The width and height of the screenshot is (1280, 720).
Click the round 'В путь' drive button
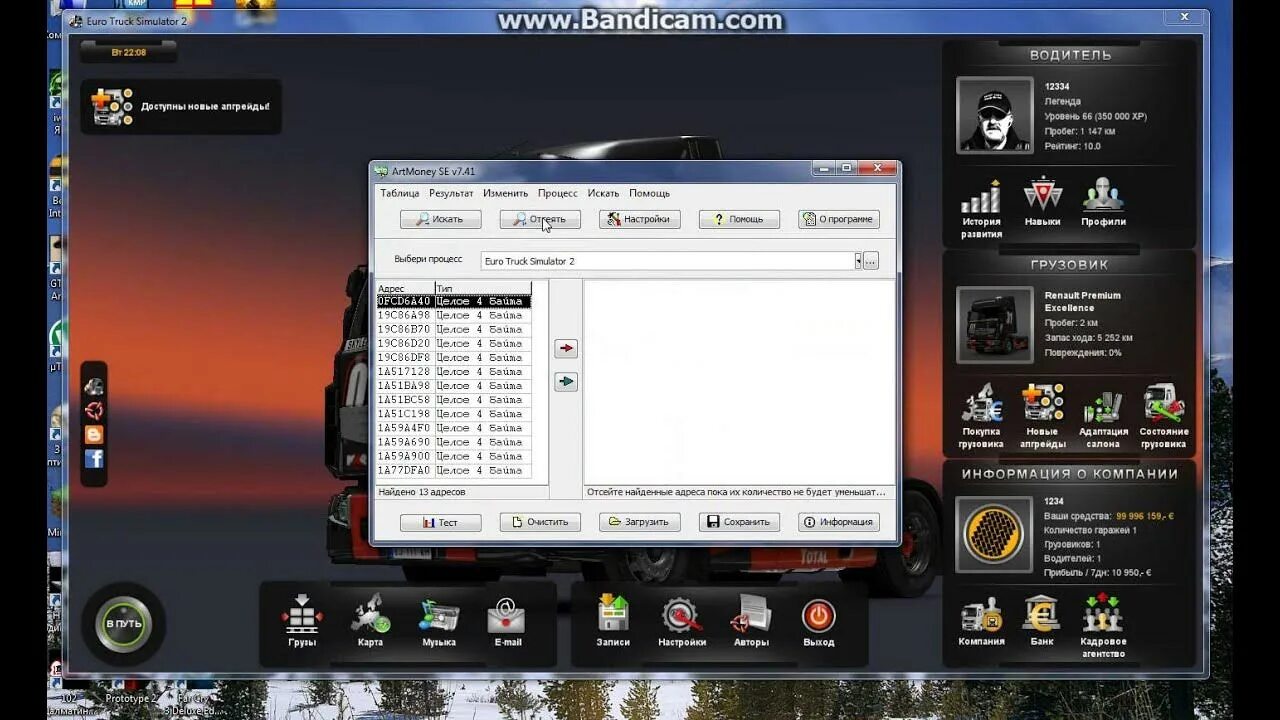point(124,623)
